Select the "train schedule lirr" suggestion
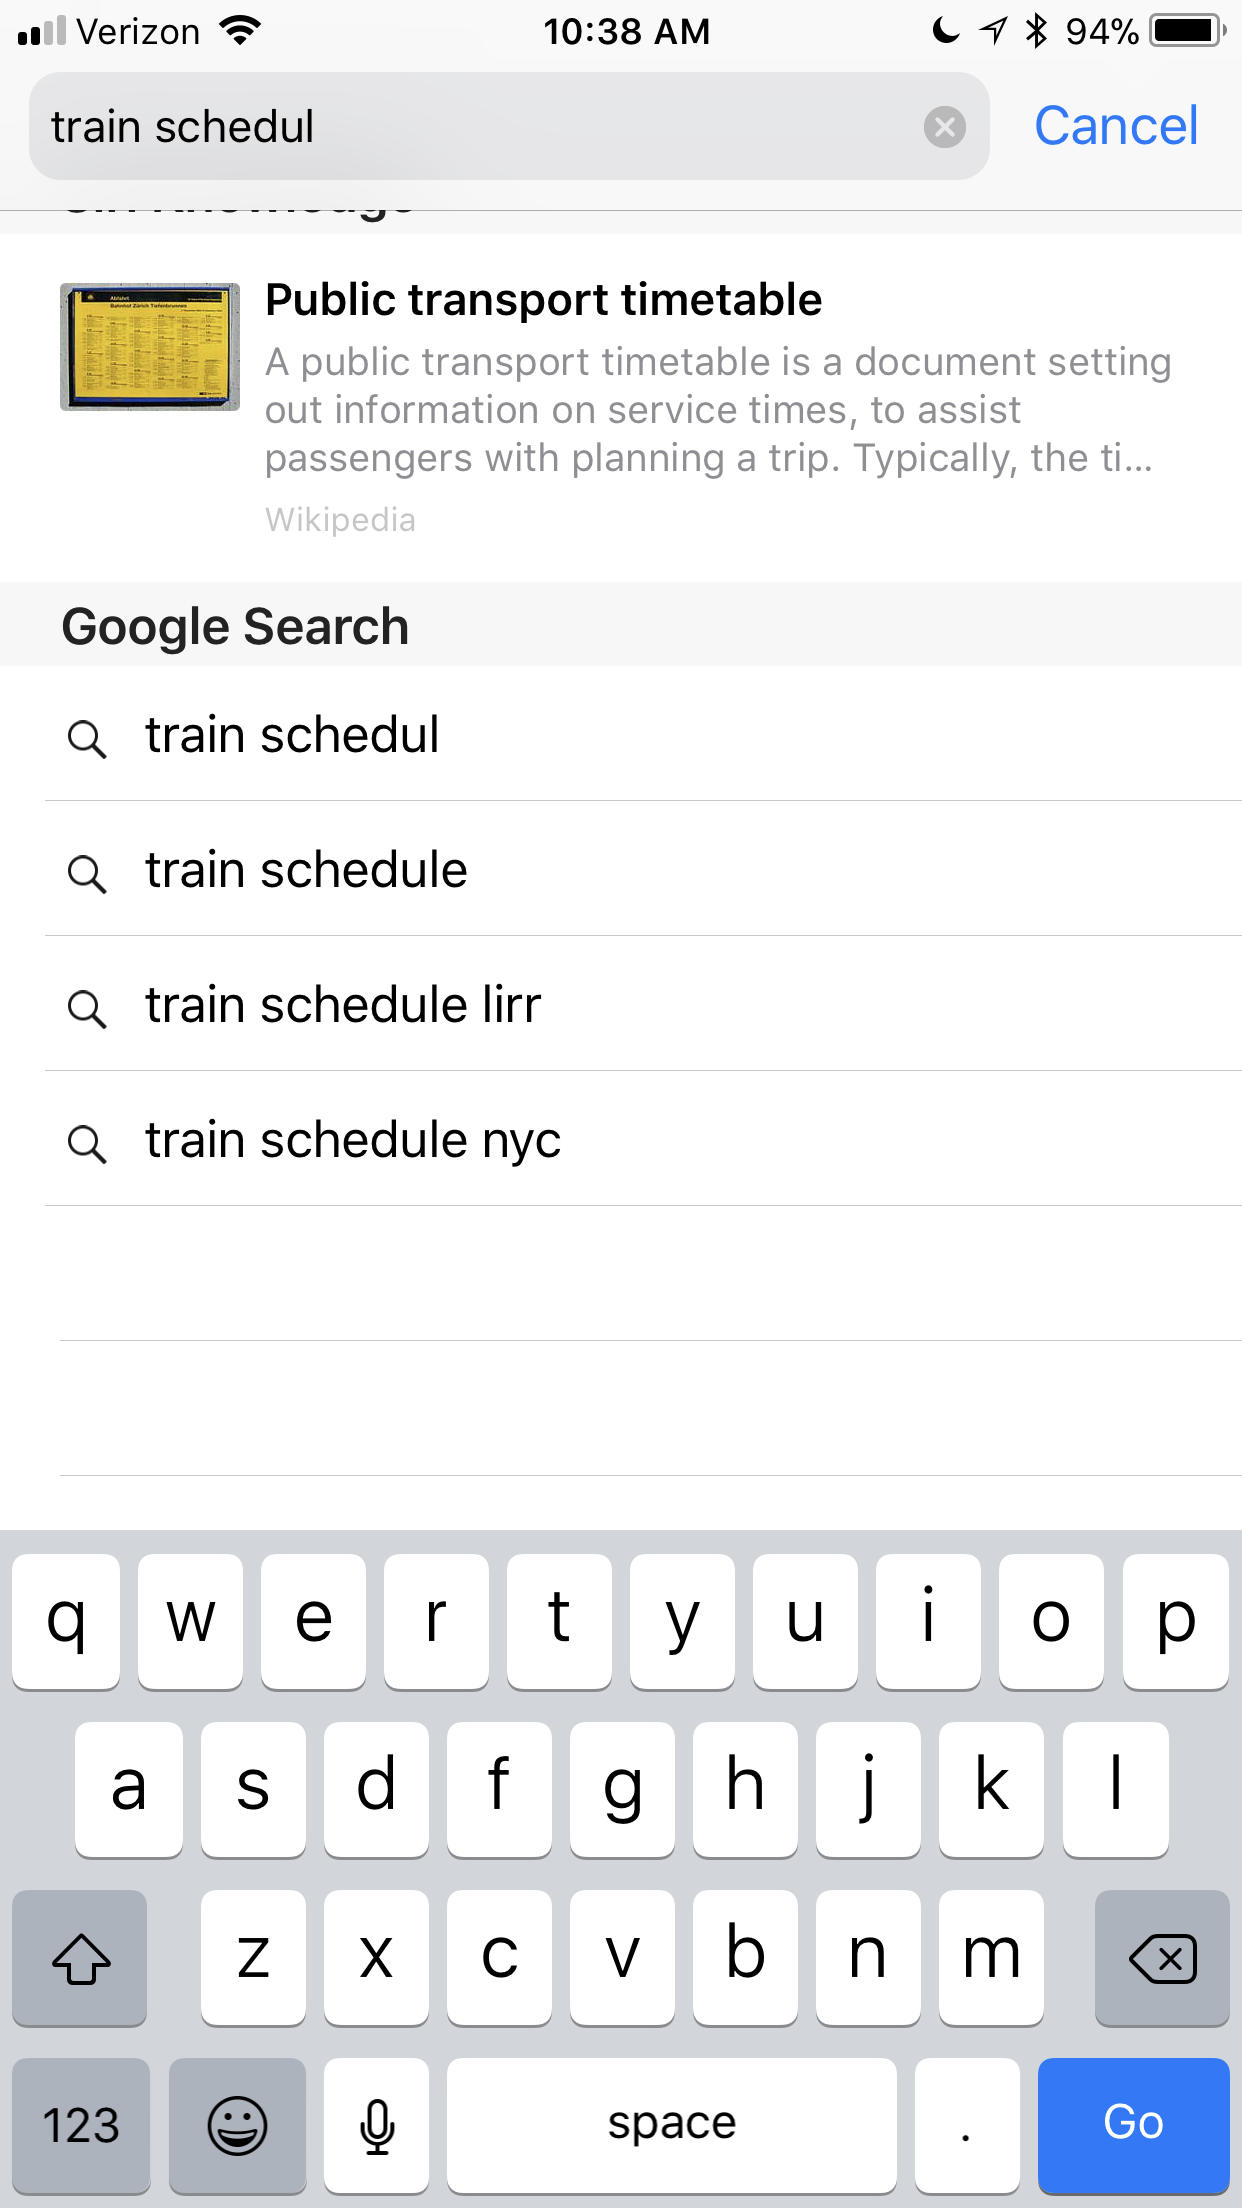The image size is (1242, 2208). pos(343,1005)
